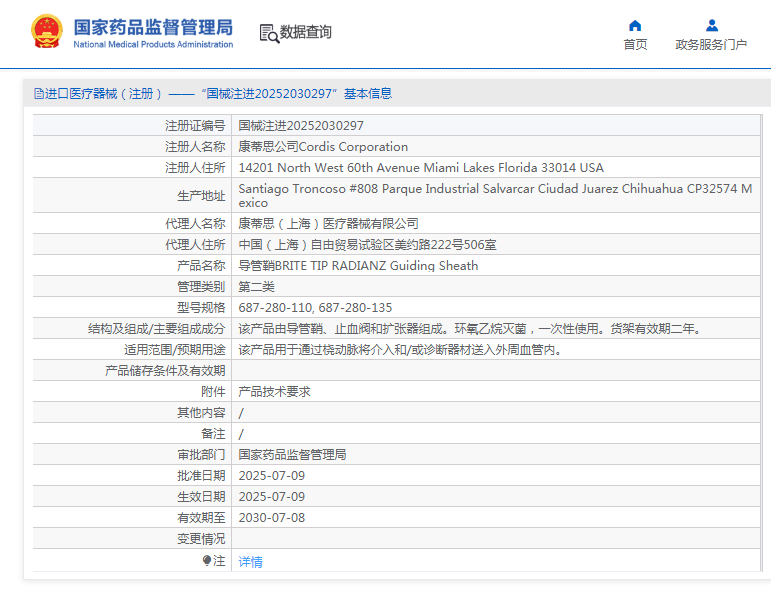Click the 变更情况 label
Screen dimensions: 771x590
(201, 539)
